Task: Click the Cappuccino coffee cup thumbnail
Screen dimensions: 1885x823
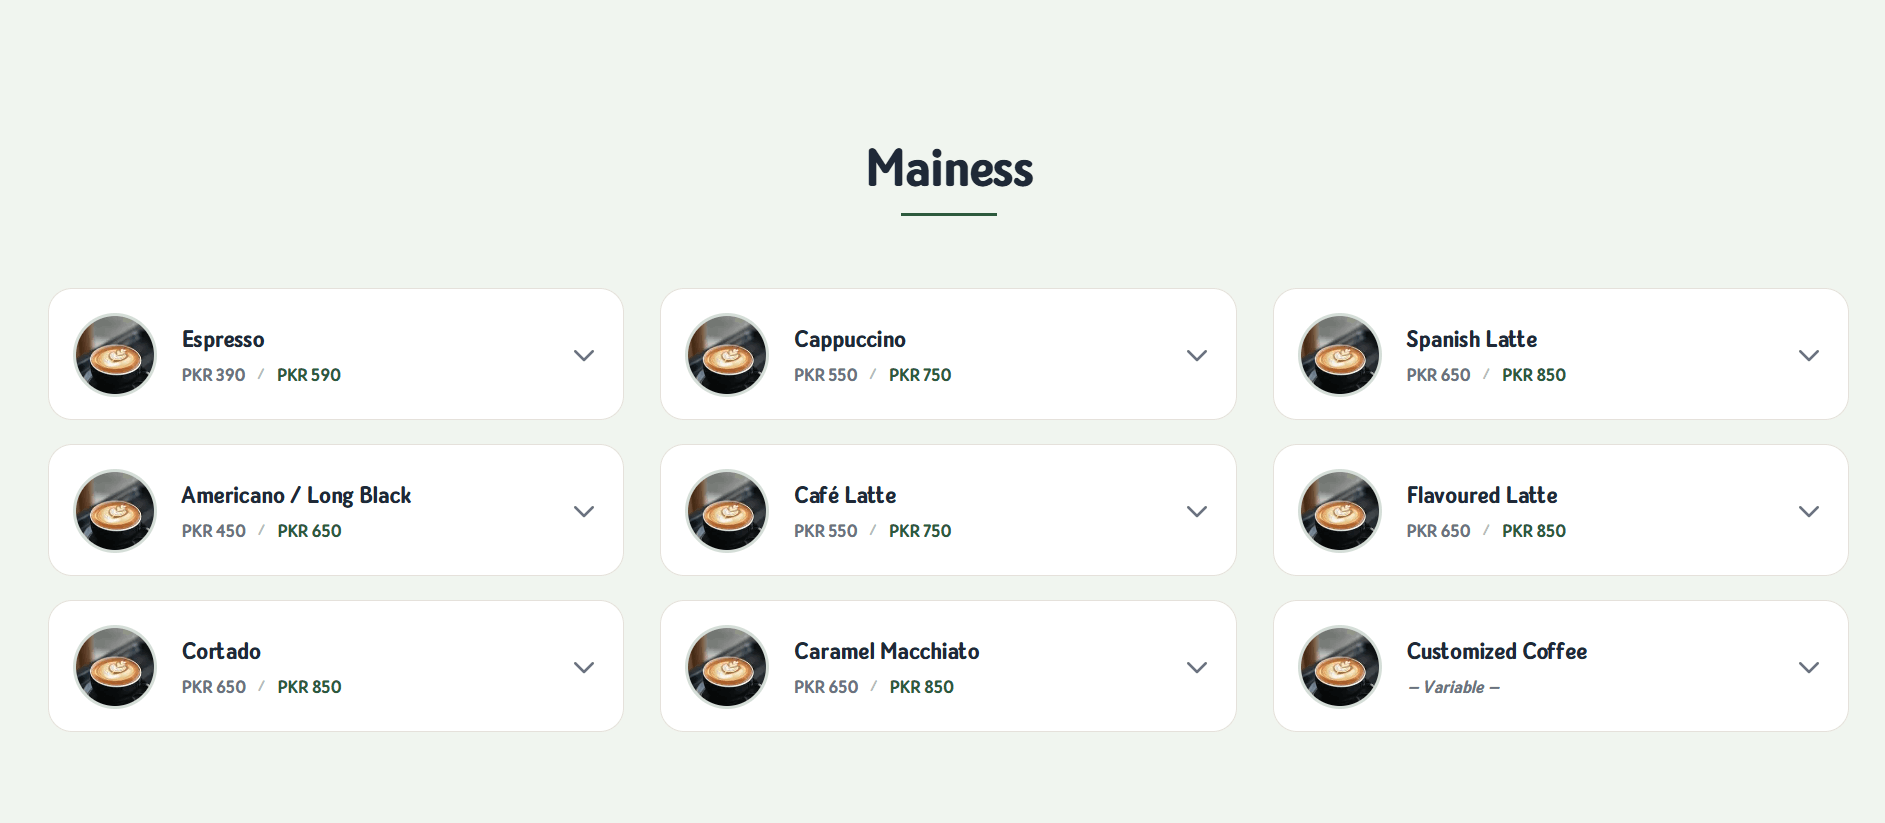Action: point(727,355)
